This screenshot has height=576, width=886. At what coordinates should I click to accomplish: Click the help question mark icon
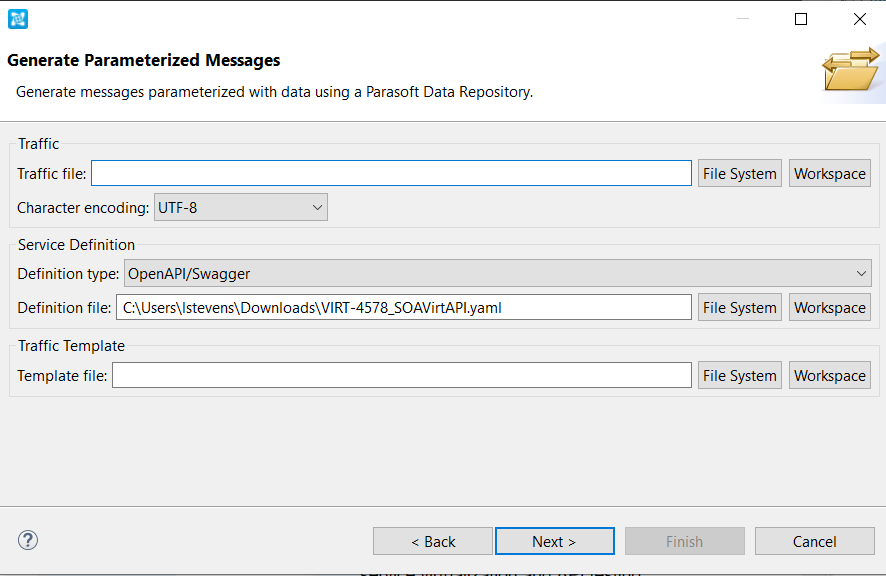[x=28, y=540]
